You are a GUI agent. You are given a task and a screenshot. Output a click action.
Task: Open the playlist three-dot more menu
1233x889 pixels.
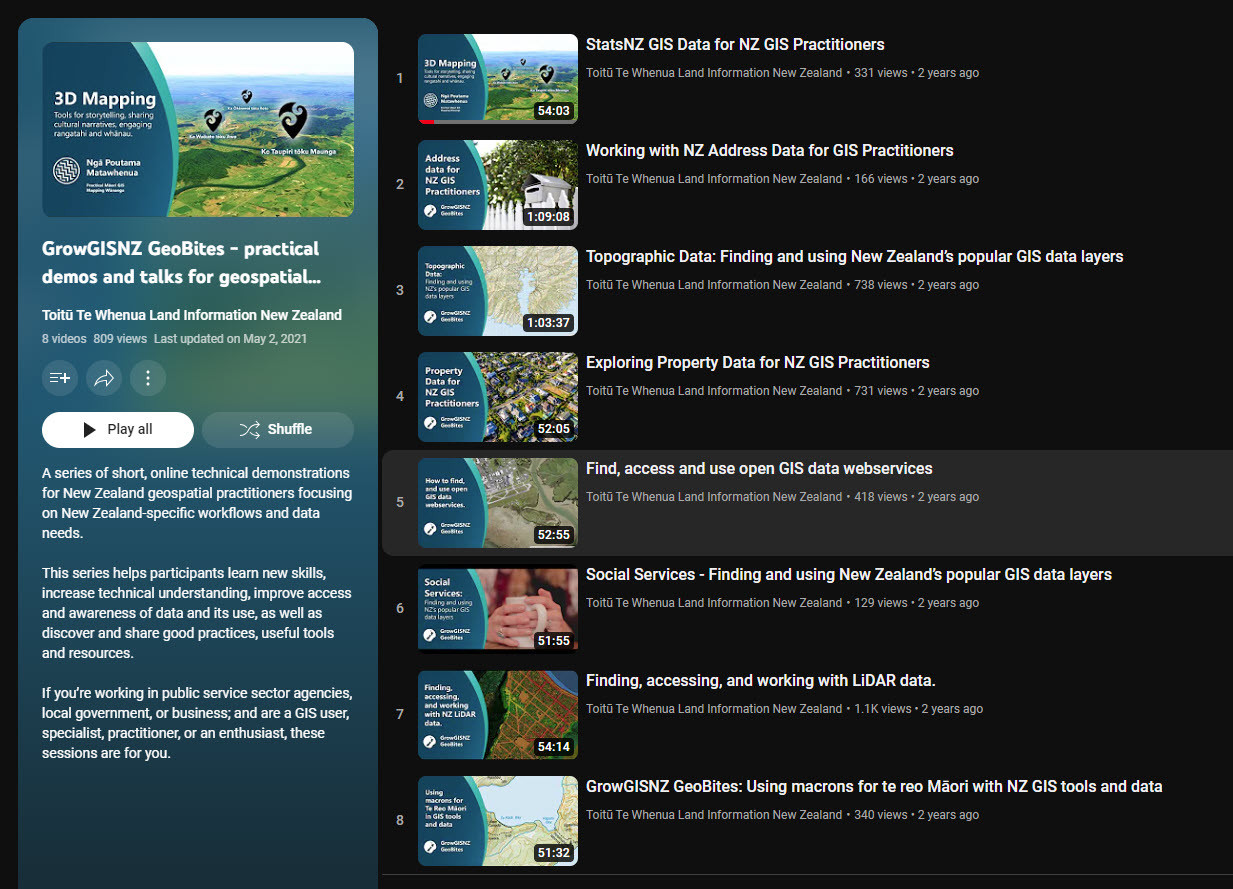coord(148,378)
